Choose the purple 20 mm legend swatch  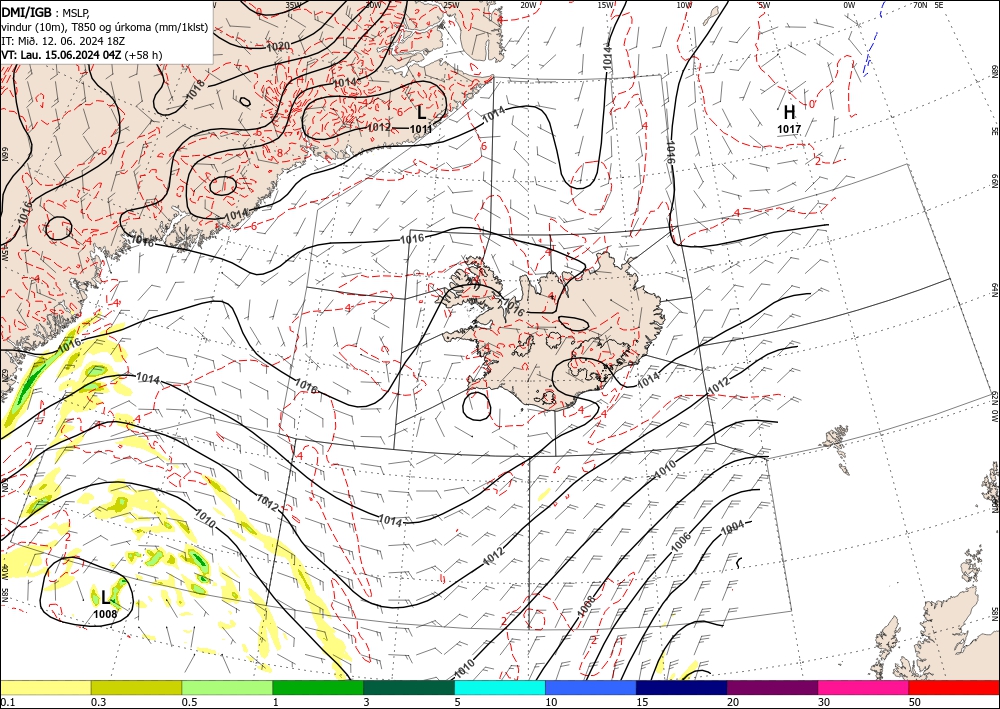coord(772,687)
